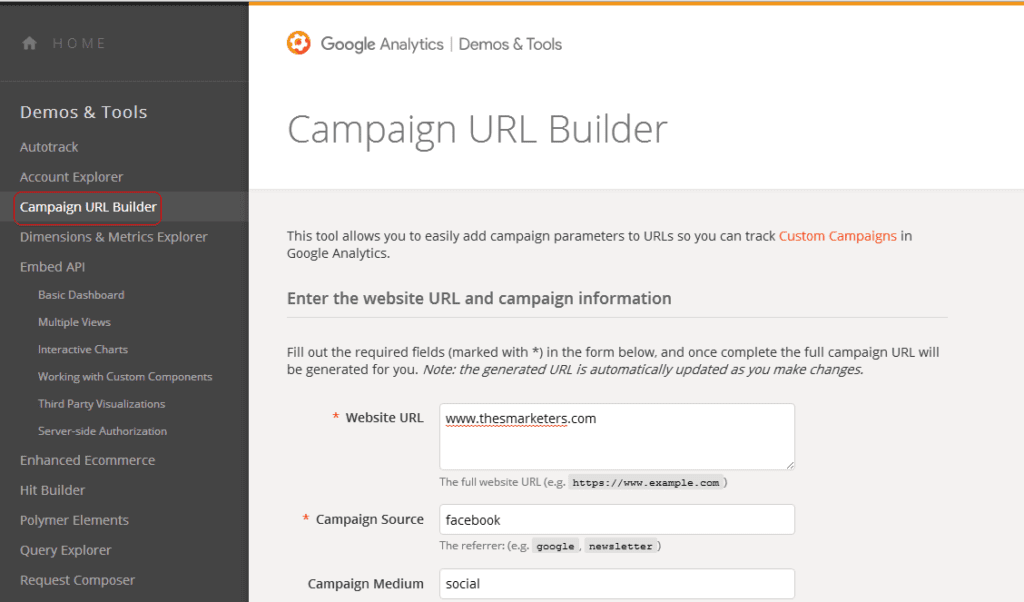
Task: Open the HOME link in sidebar
Action: tap(79, 43)
